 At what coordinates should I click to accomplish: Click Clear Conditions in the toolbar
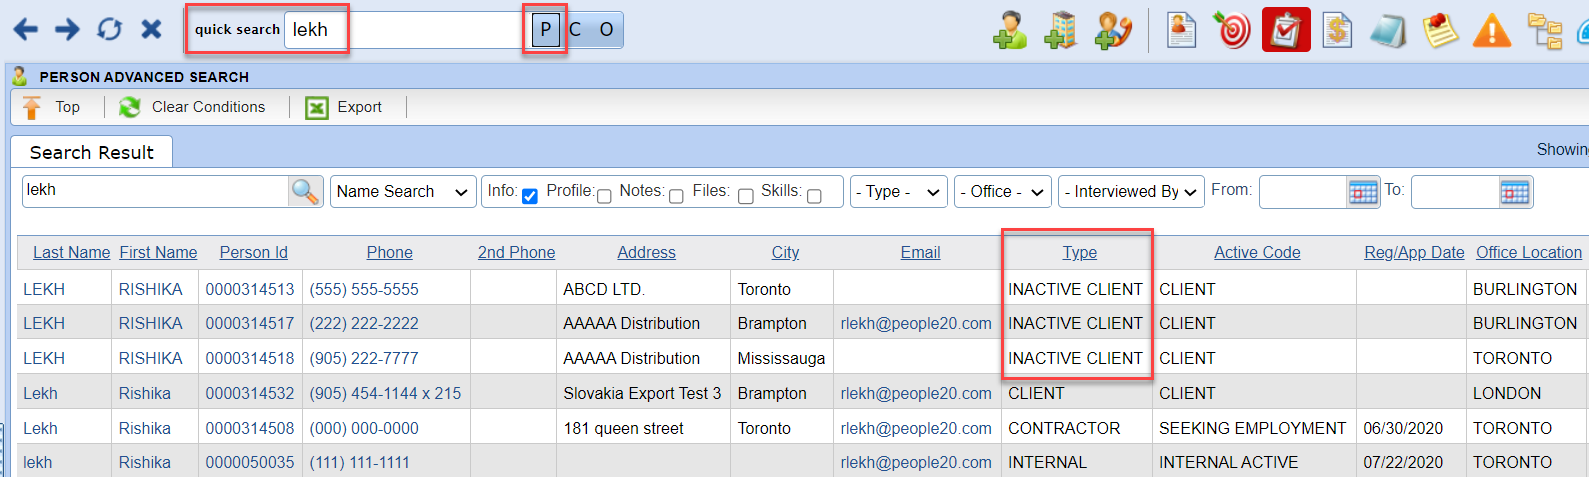(x=192, y=107)
